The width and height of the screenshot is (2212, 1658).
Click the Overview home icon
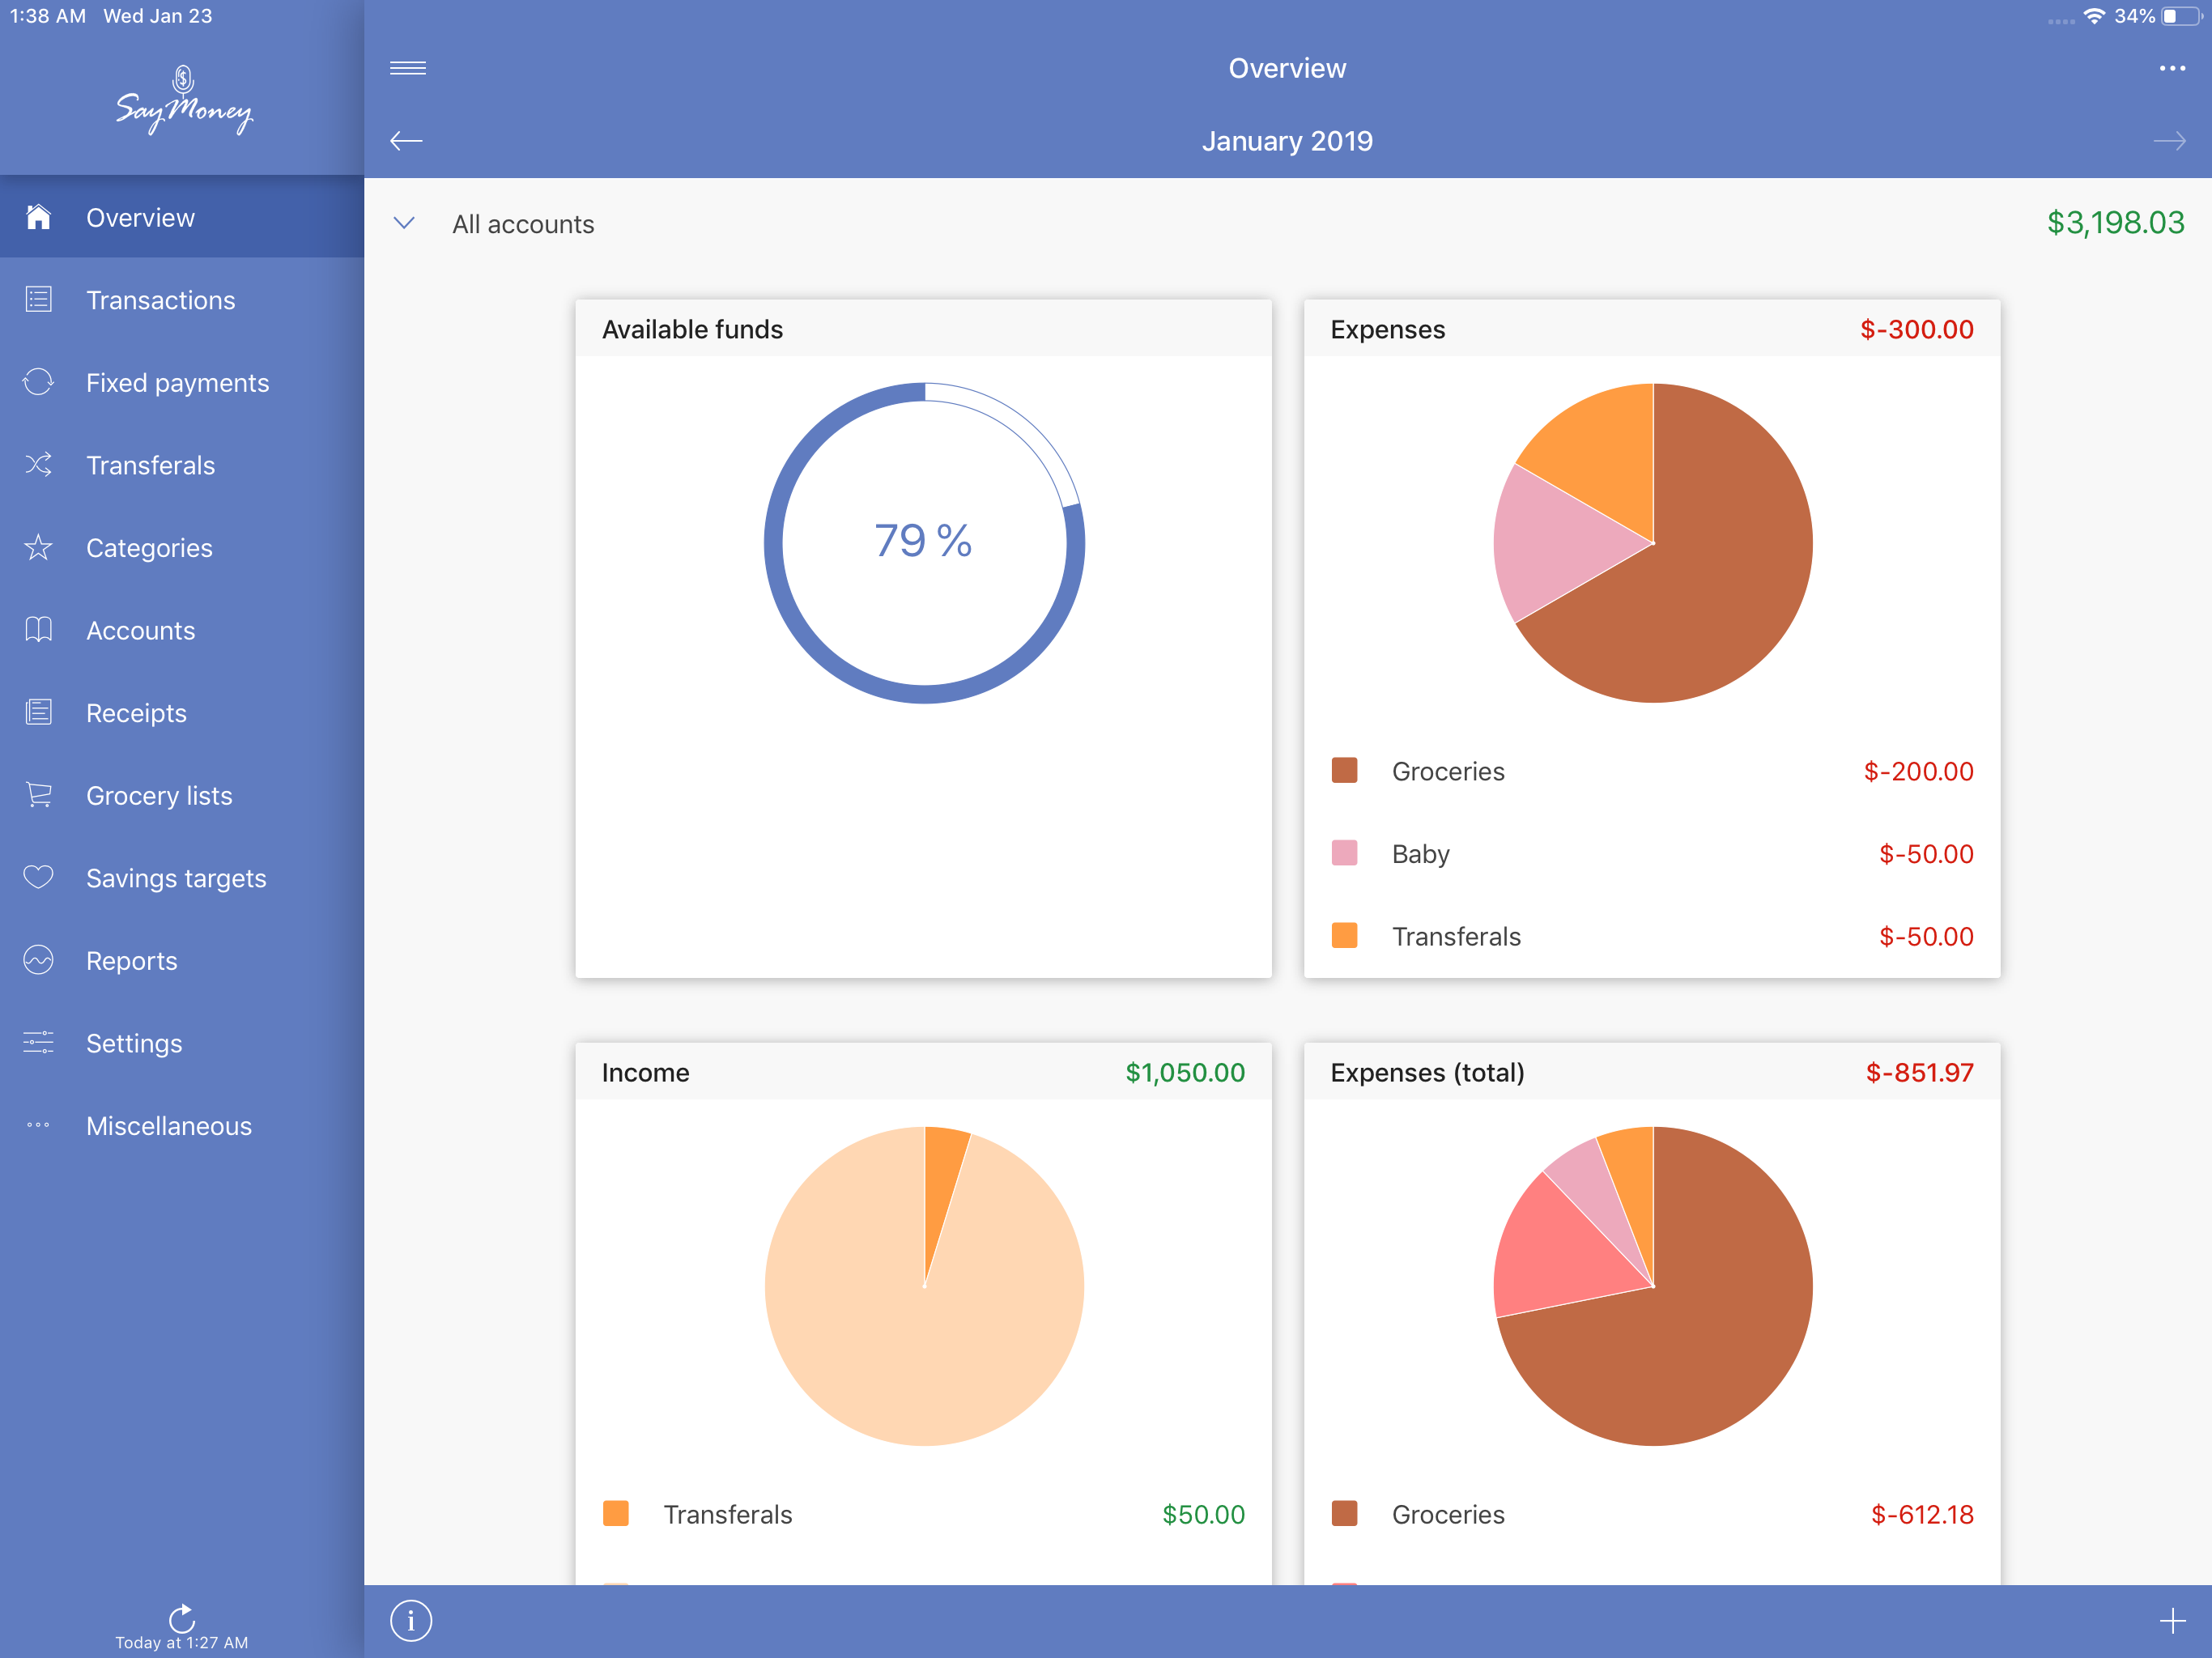38,217
